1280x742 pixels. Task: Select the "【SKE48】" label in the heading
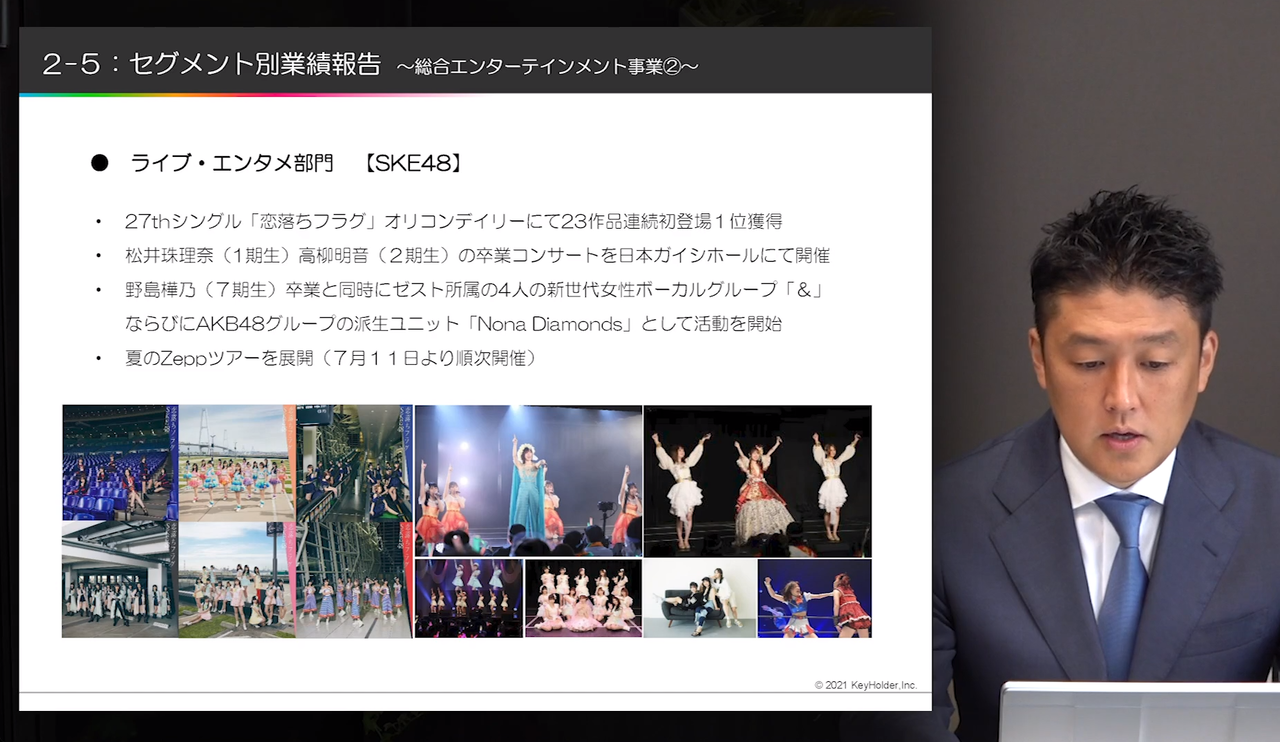coord(412,163)
